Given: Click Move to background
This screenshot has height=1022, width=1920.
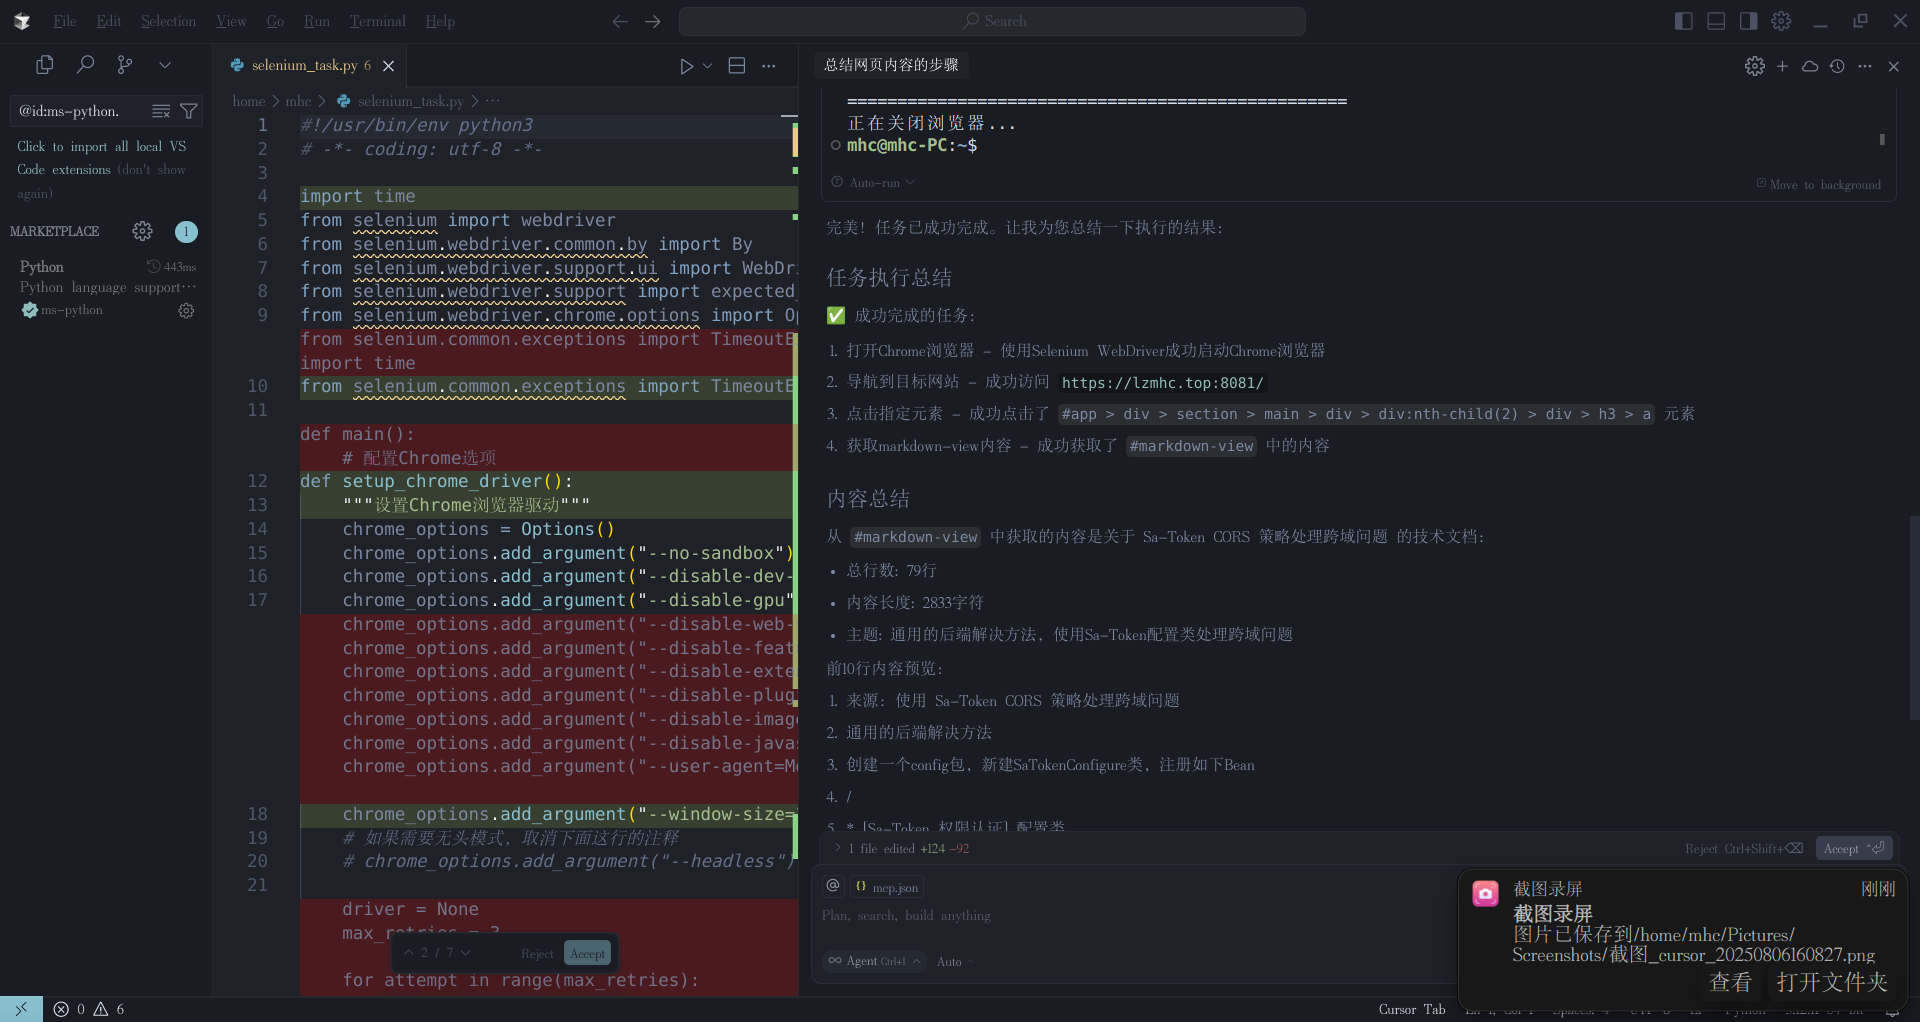Looking at the screenshot, I should click(1819, 184).
